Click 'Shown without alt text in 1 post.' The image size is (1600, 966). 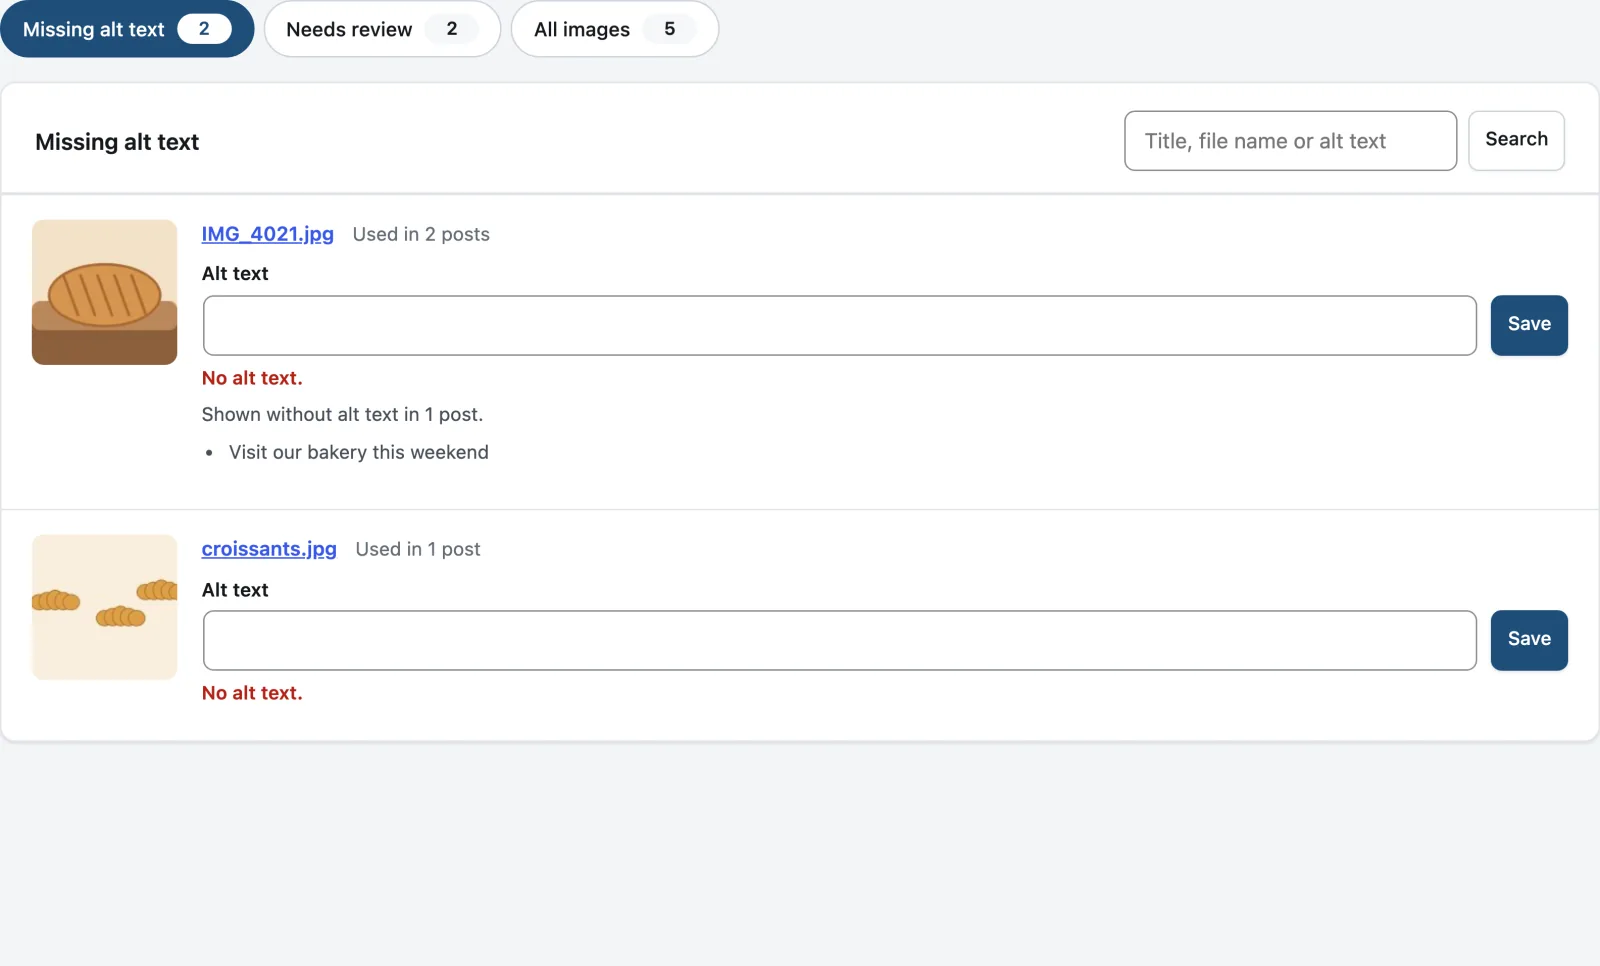tap(342, 414)
